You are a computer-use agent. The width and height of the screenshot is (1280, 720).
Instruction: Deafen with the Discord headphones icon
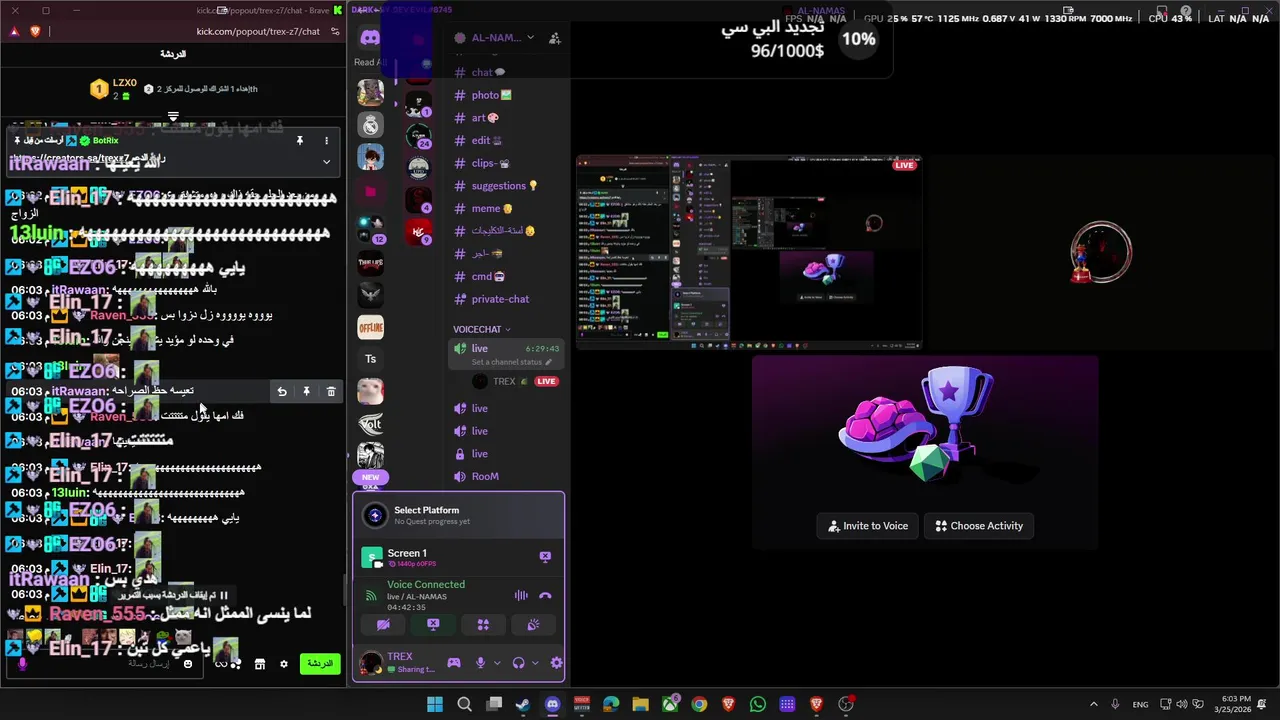coord(518,662)
